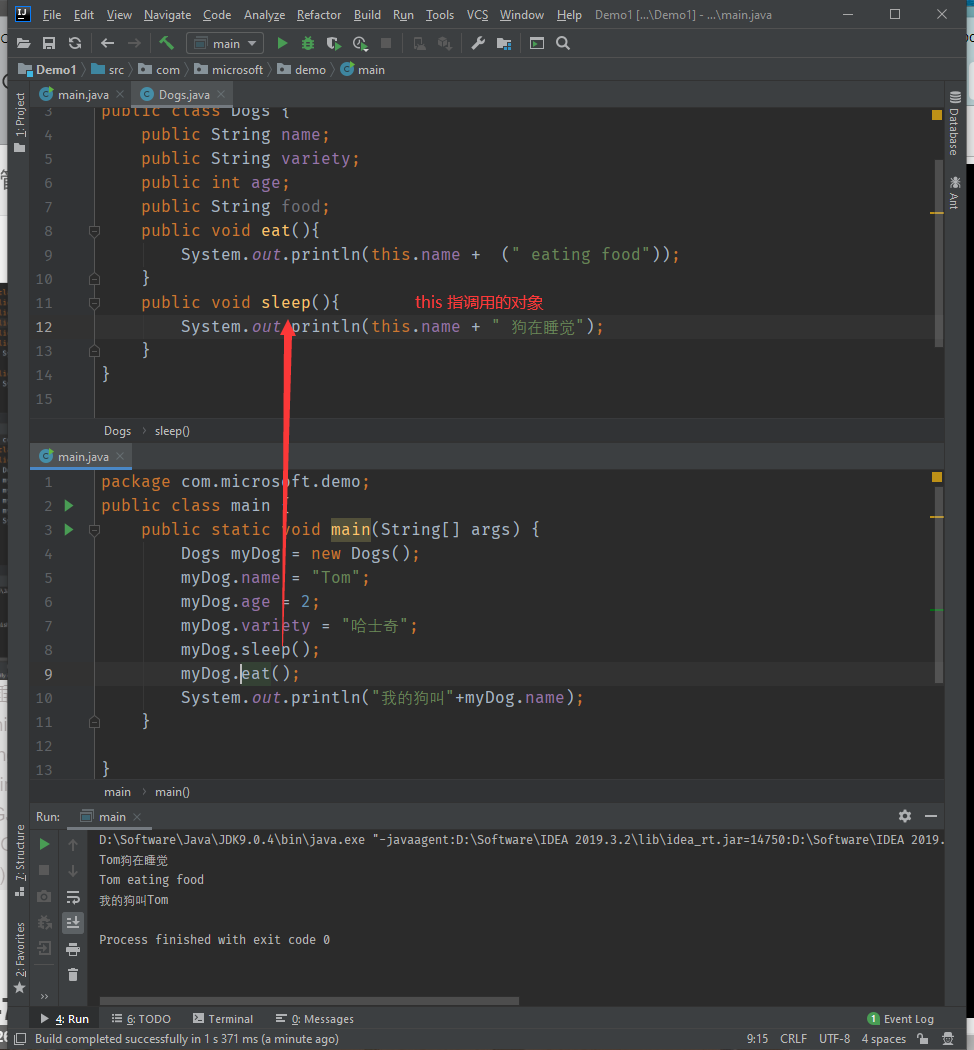Click Demo1 in breadcrumb navigation bar
The image size is (974, 1050).
(x=48, y=70)
